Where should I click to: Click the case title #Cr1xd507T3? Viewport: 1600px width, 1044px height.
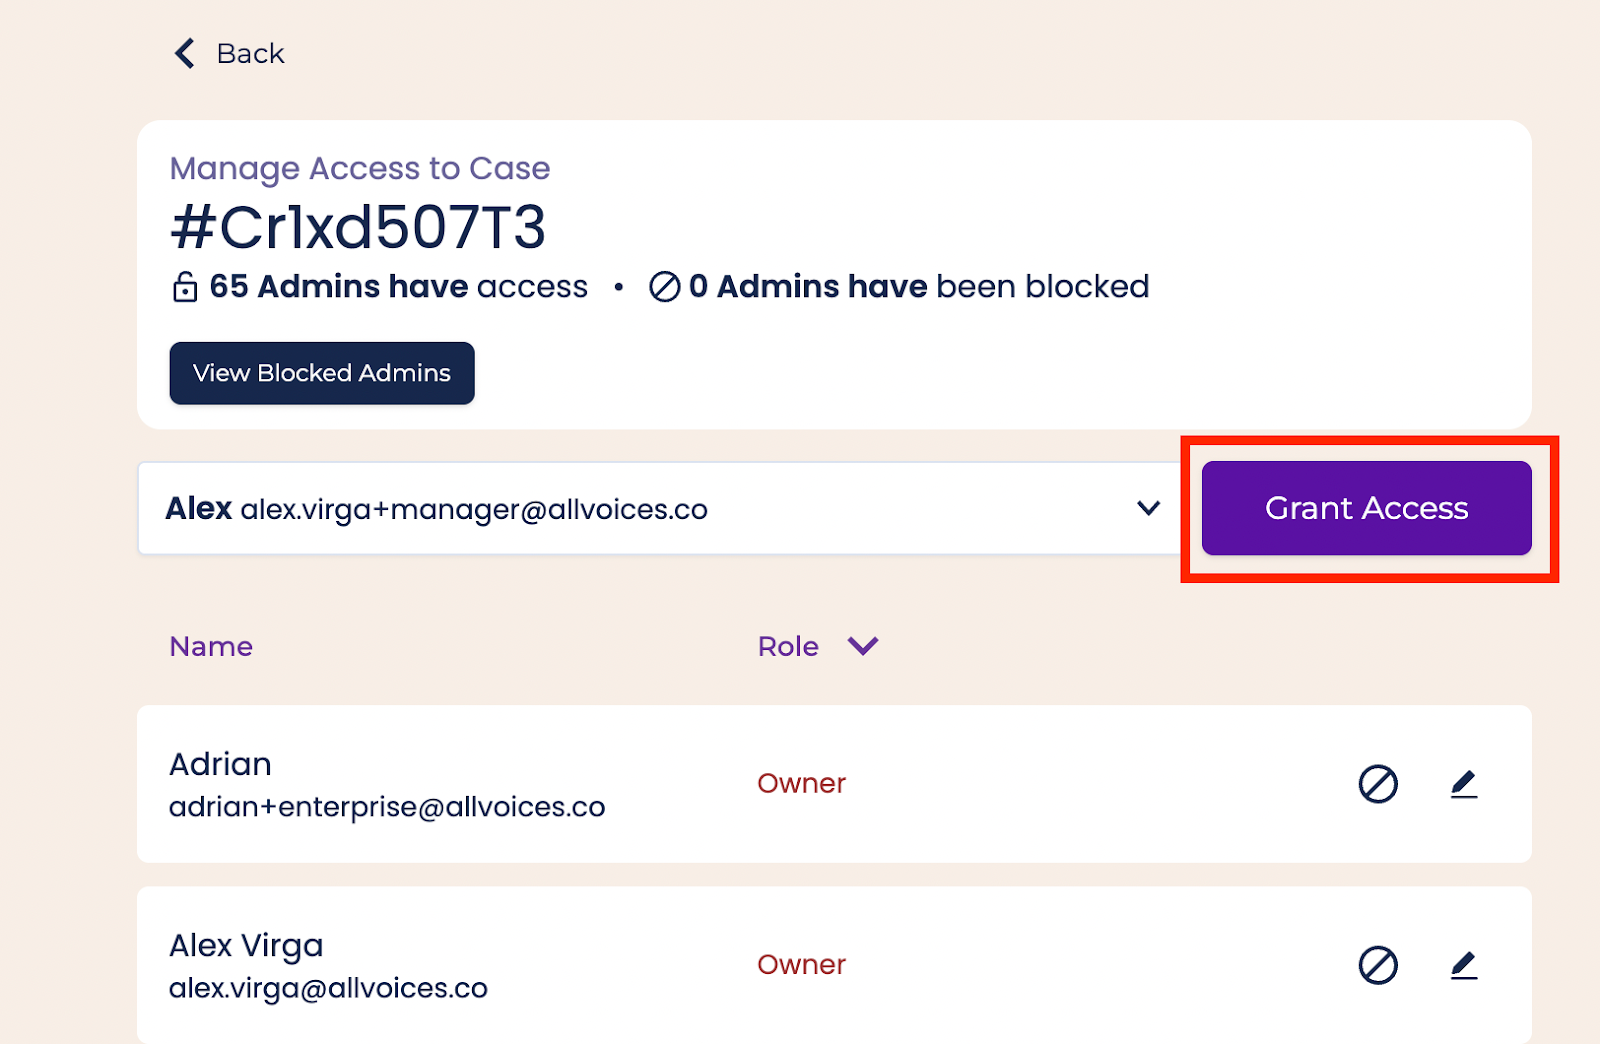coord(358,227)
